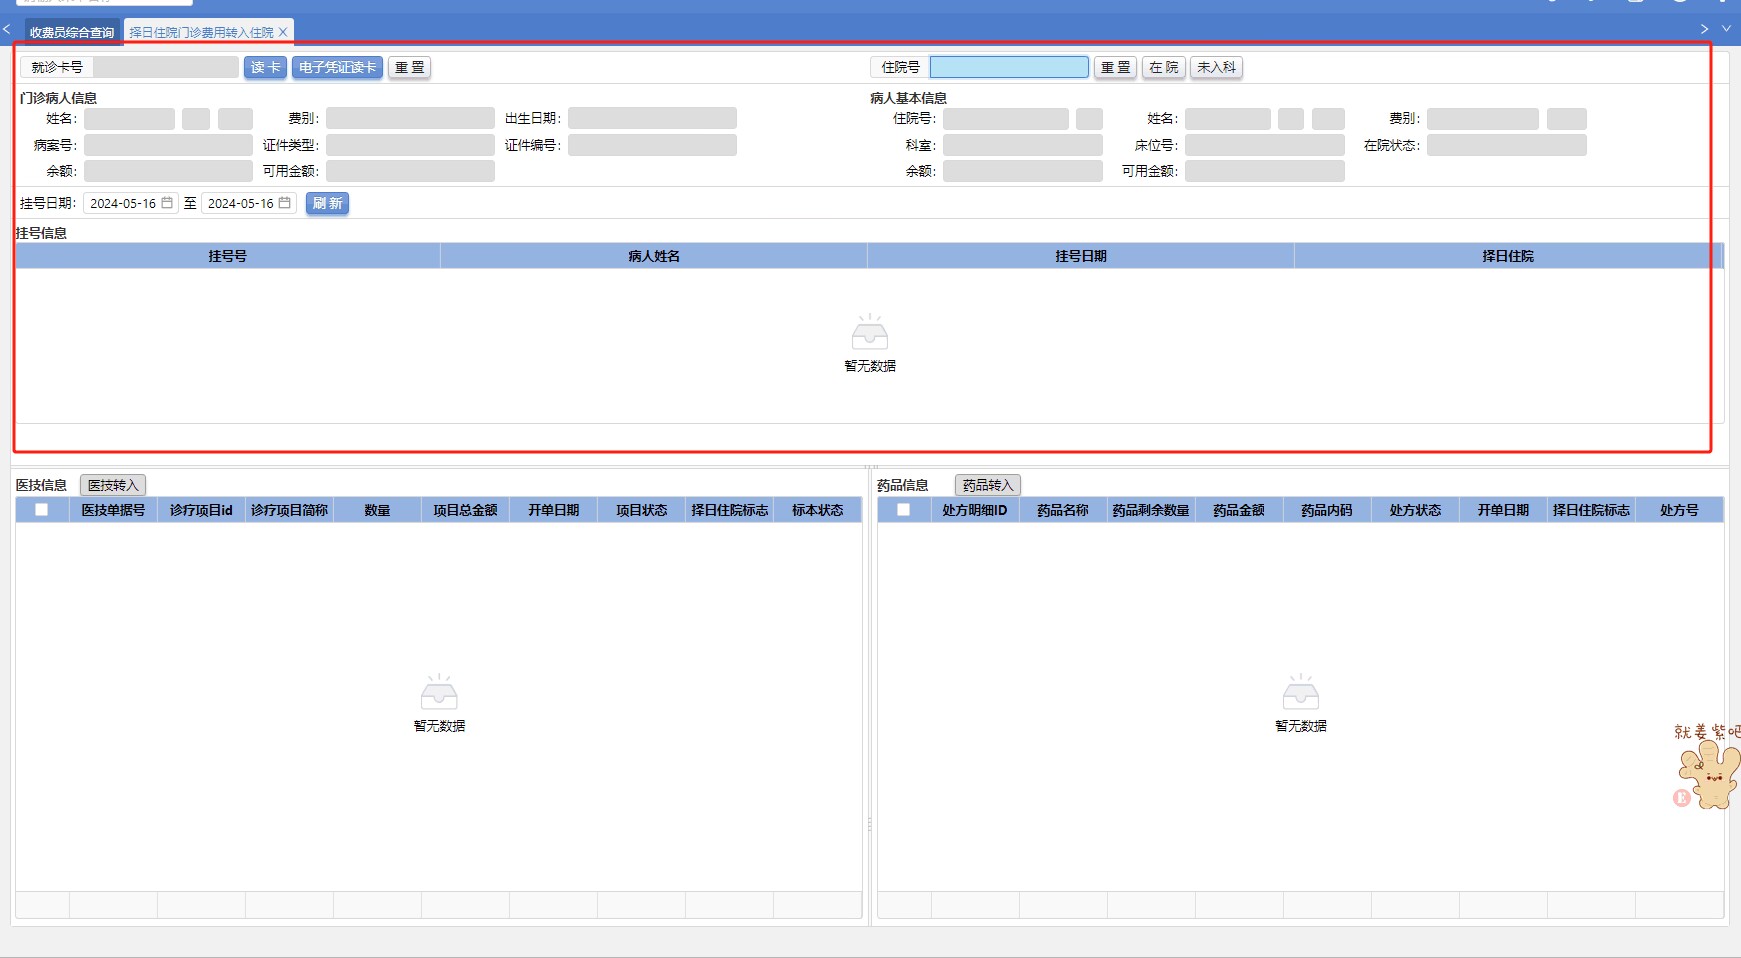Screen dimensions: 1741x958
Task: Click 药品内码 column header
Action: 1327,510
